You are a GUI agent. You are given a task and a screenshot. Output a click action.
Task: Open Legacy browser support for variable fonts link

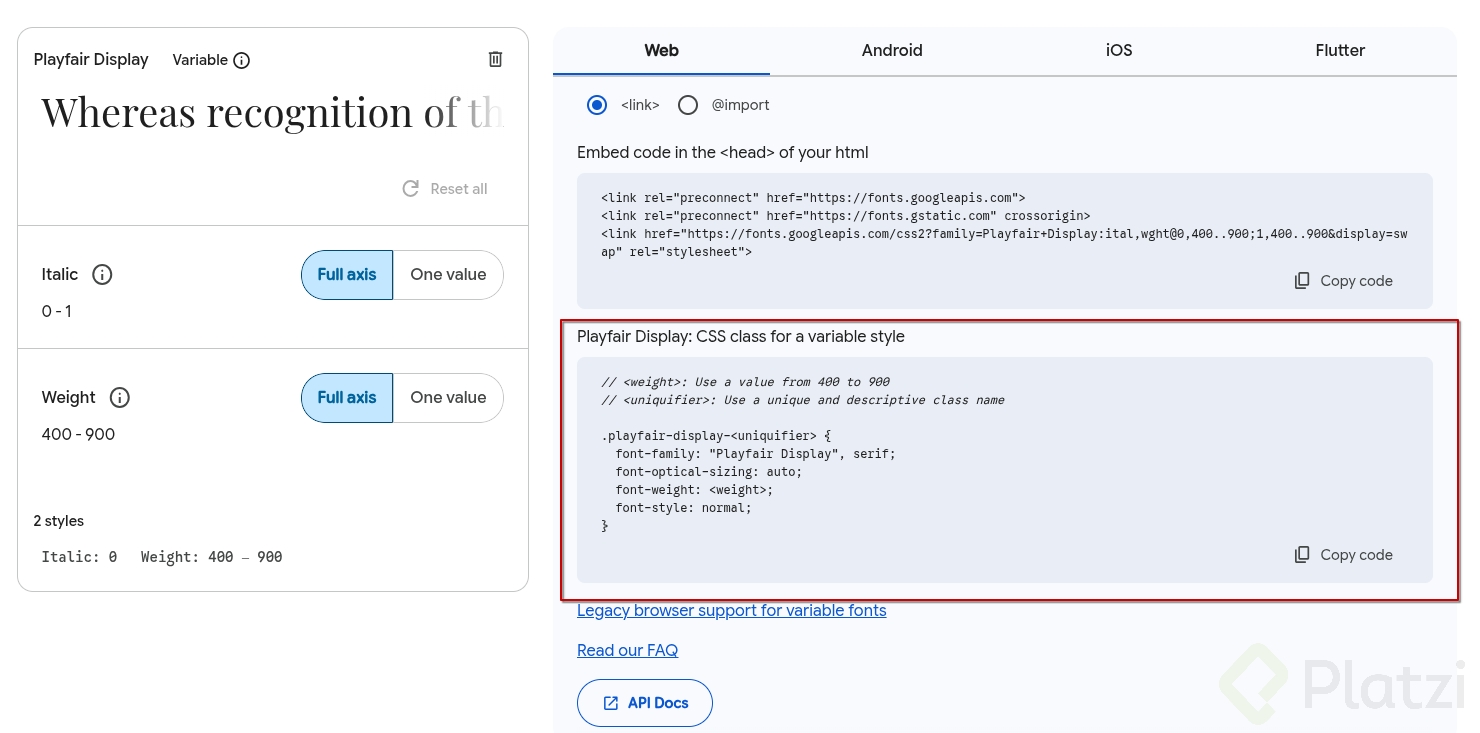pos(731,610)
